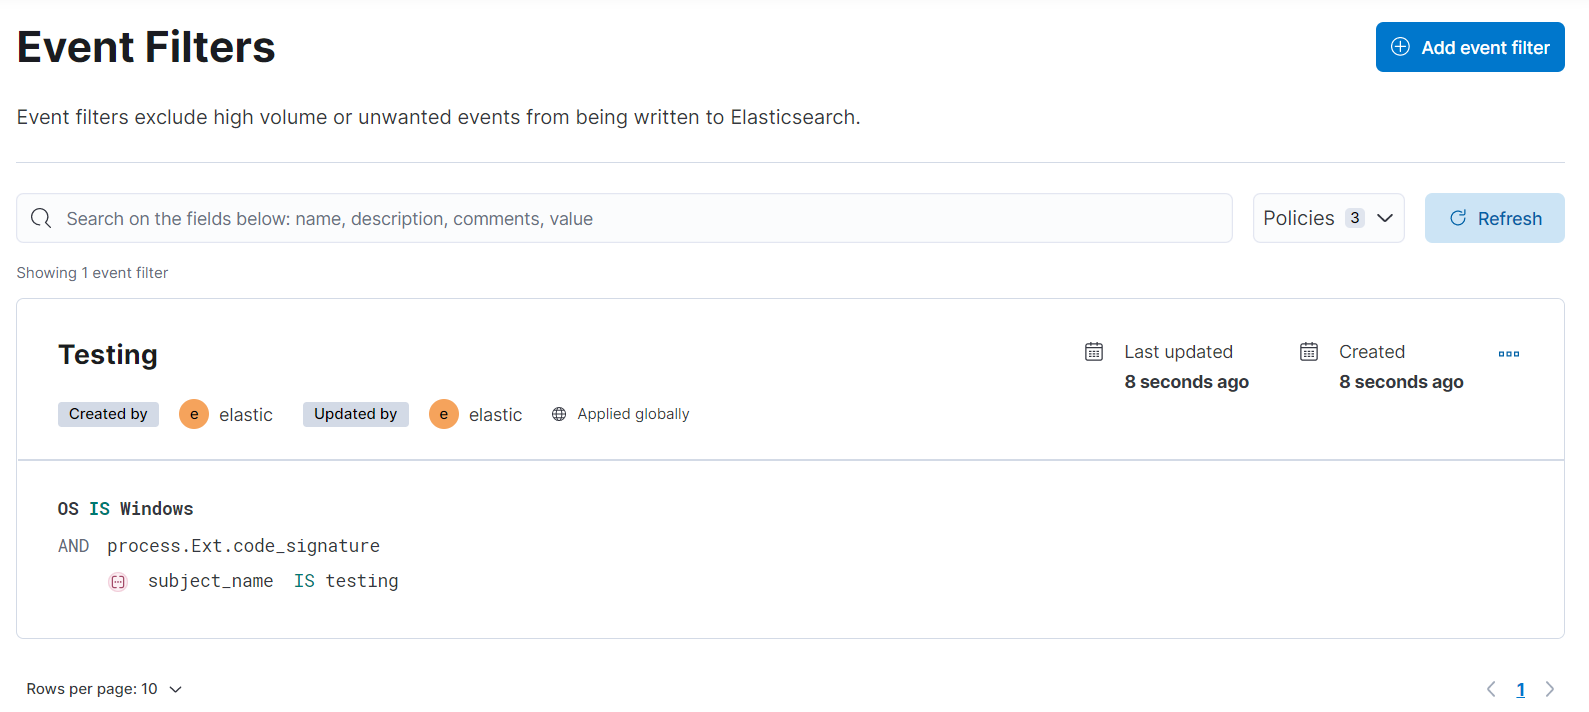
Task: Click the Created by badge
Action: pos(108,413)
